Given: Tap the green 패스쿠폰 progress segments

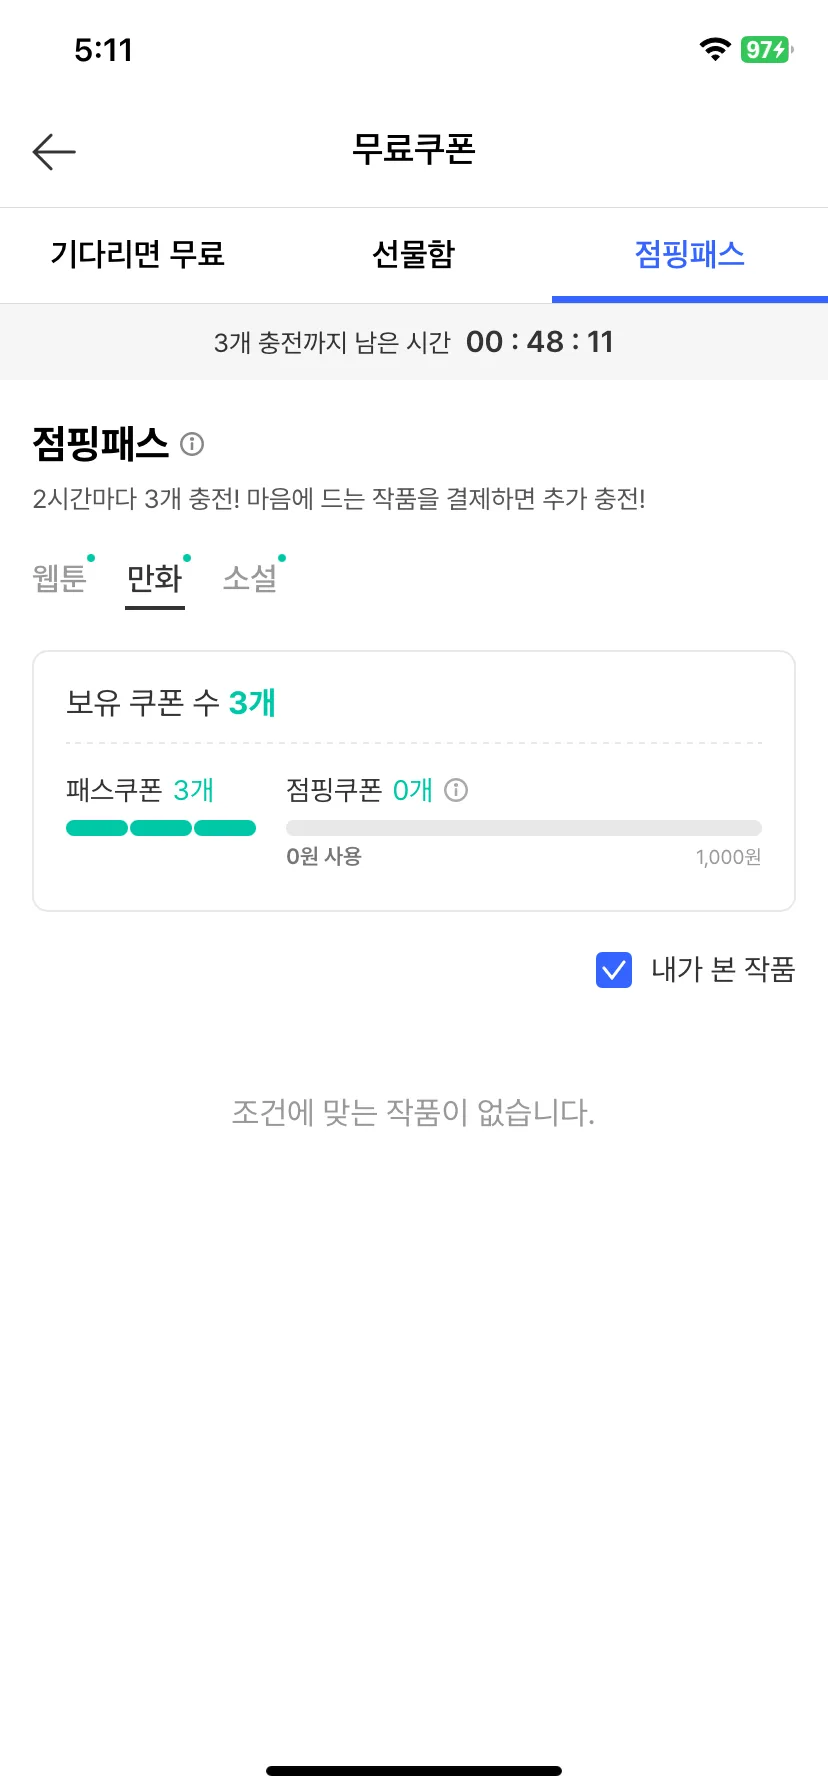Looking at the screenshot, I should click(161, 828).
